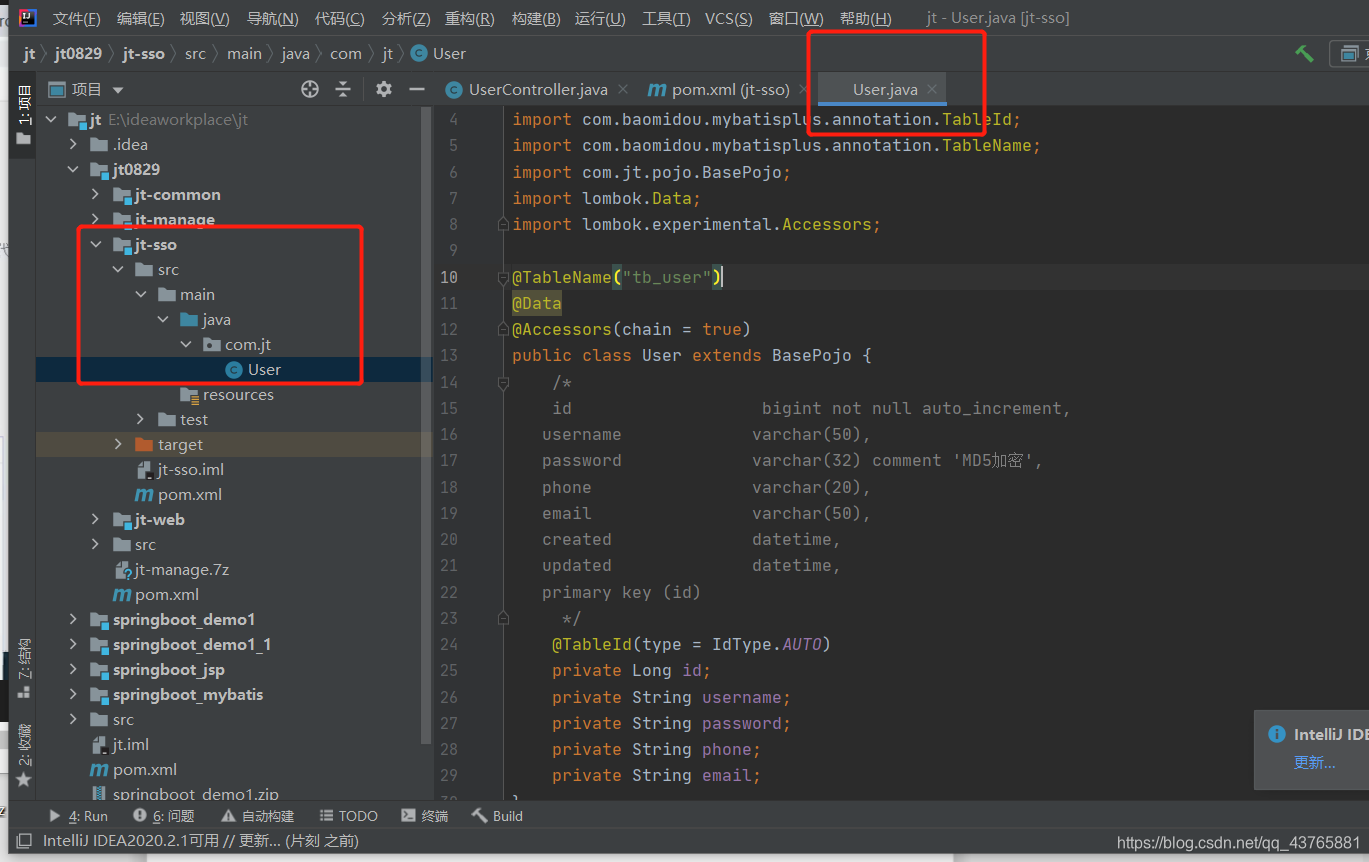Expand the .idea folder

tap(73, 144)
